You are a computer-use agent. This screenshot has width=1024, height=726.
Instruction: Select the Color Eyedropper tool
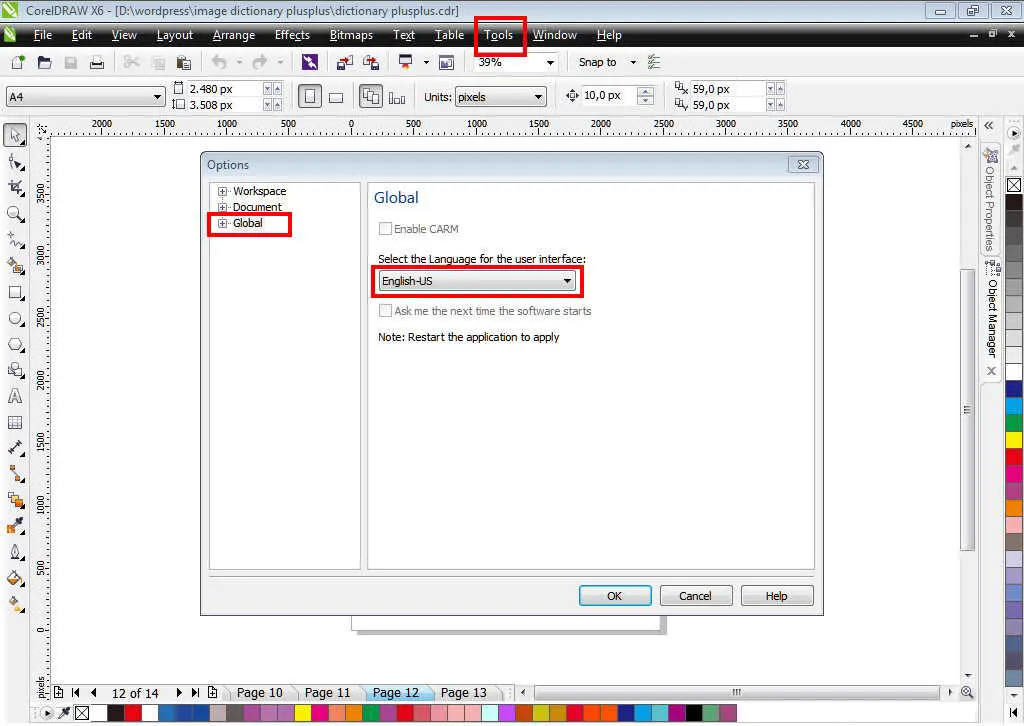15,526
